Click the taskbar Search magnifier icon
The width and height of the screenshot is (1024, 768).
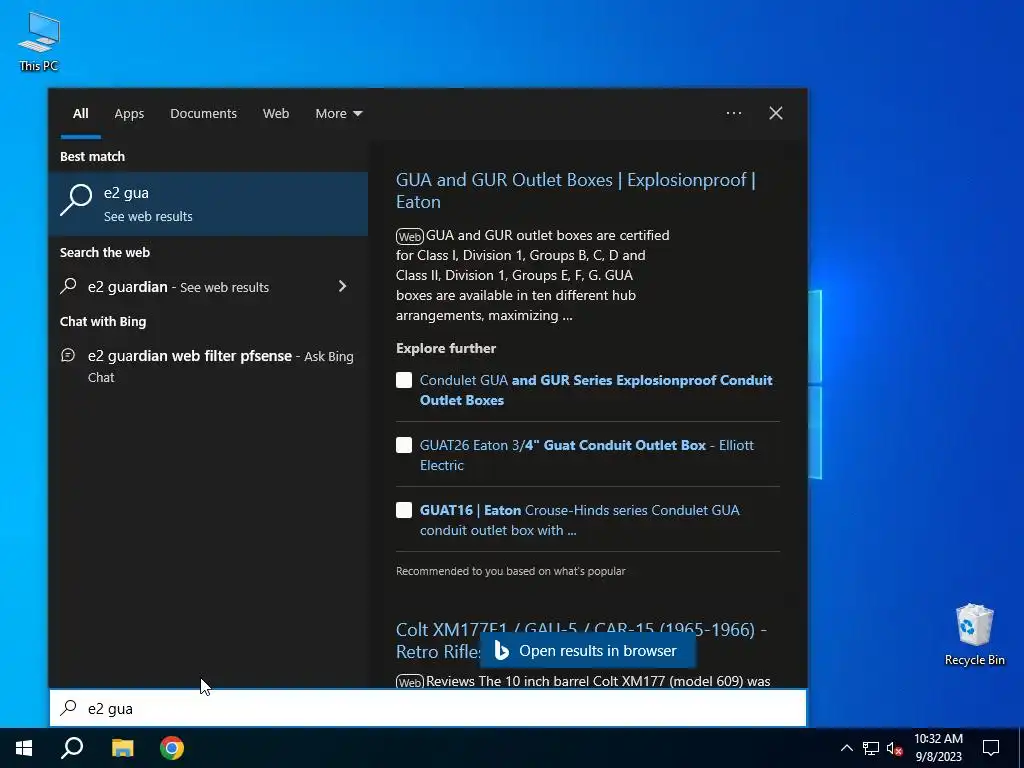[x=72, y=748]
